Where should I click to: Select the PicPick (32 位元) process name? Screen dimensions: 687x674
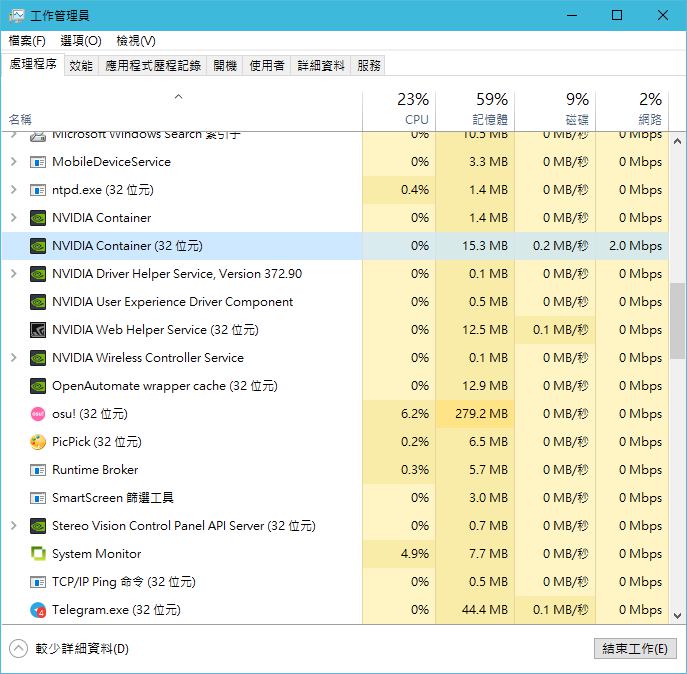pos(97,442)
